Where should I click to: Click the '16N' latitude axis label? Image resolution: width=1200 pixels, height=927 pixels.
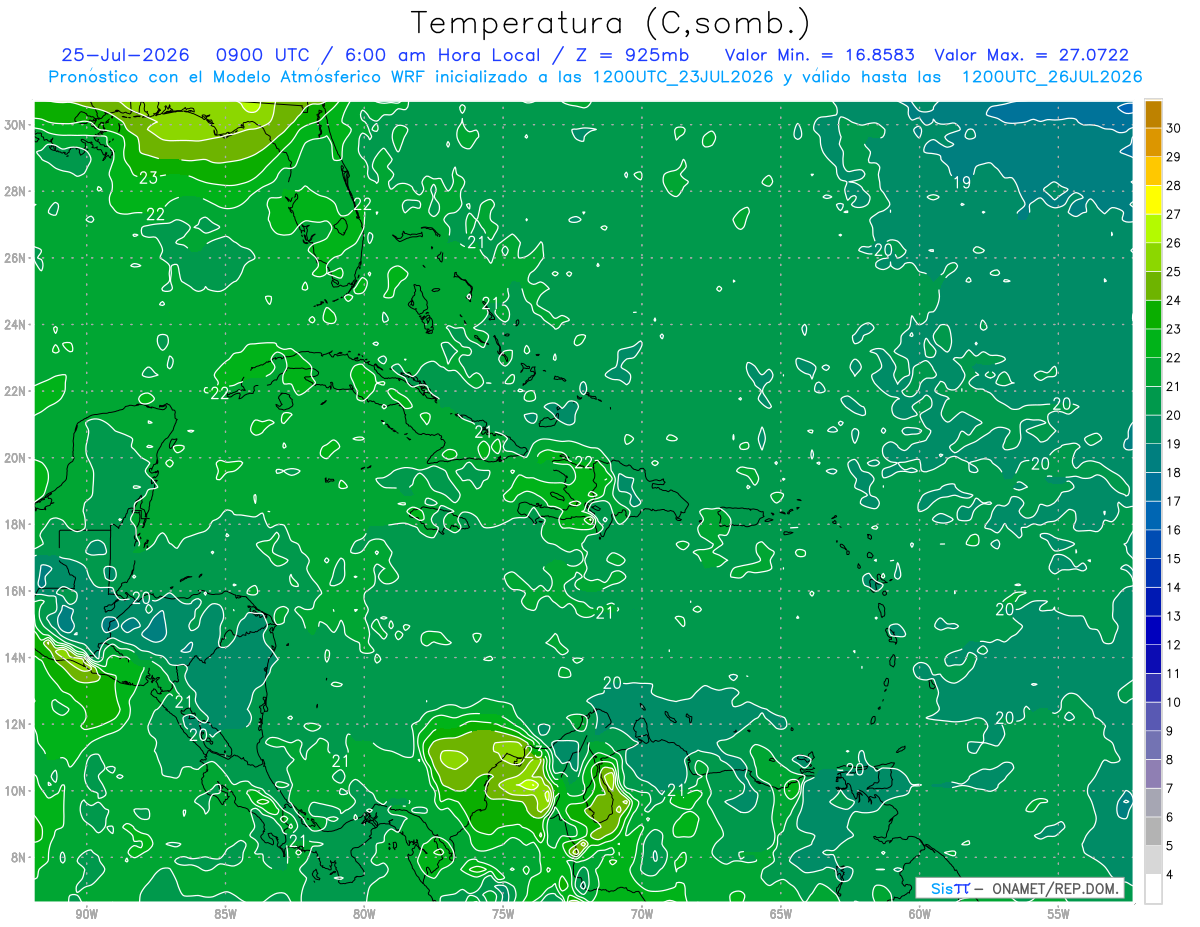pos(15,591)
